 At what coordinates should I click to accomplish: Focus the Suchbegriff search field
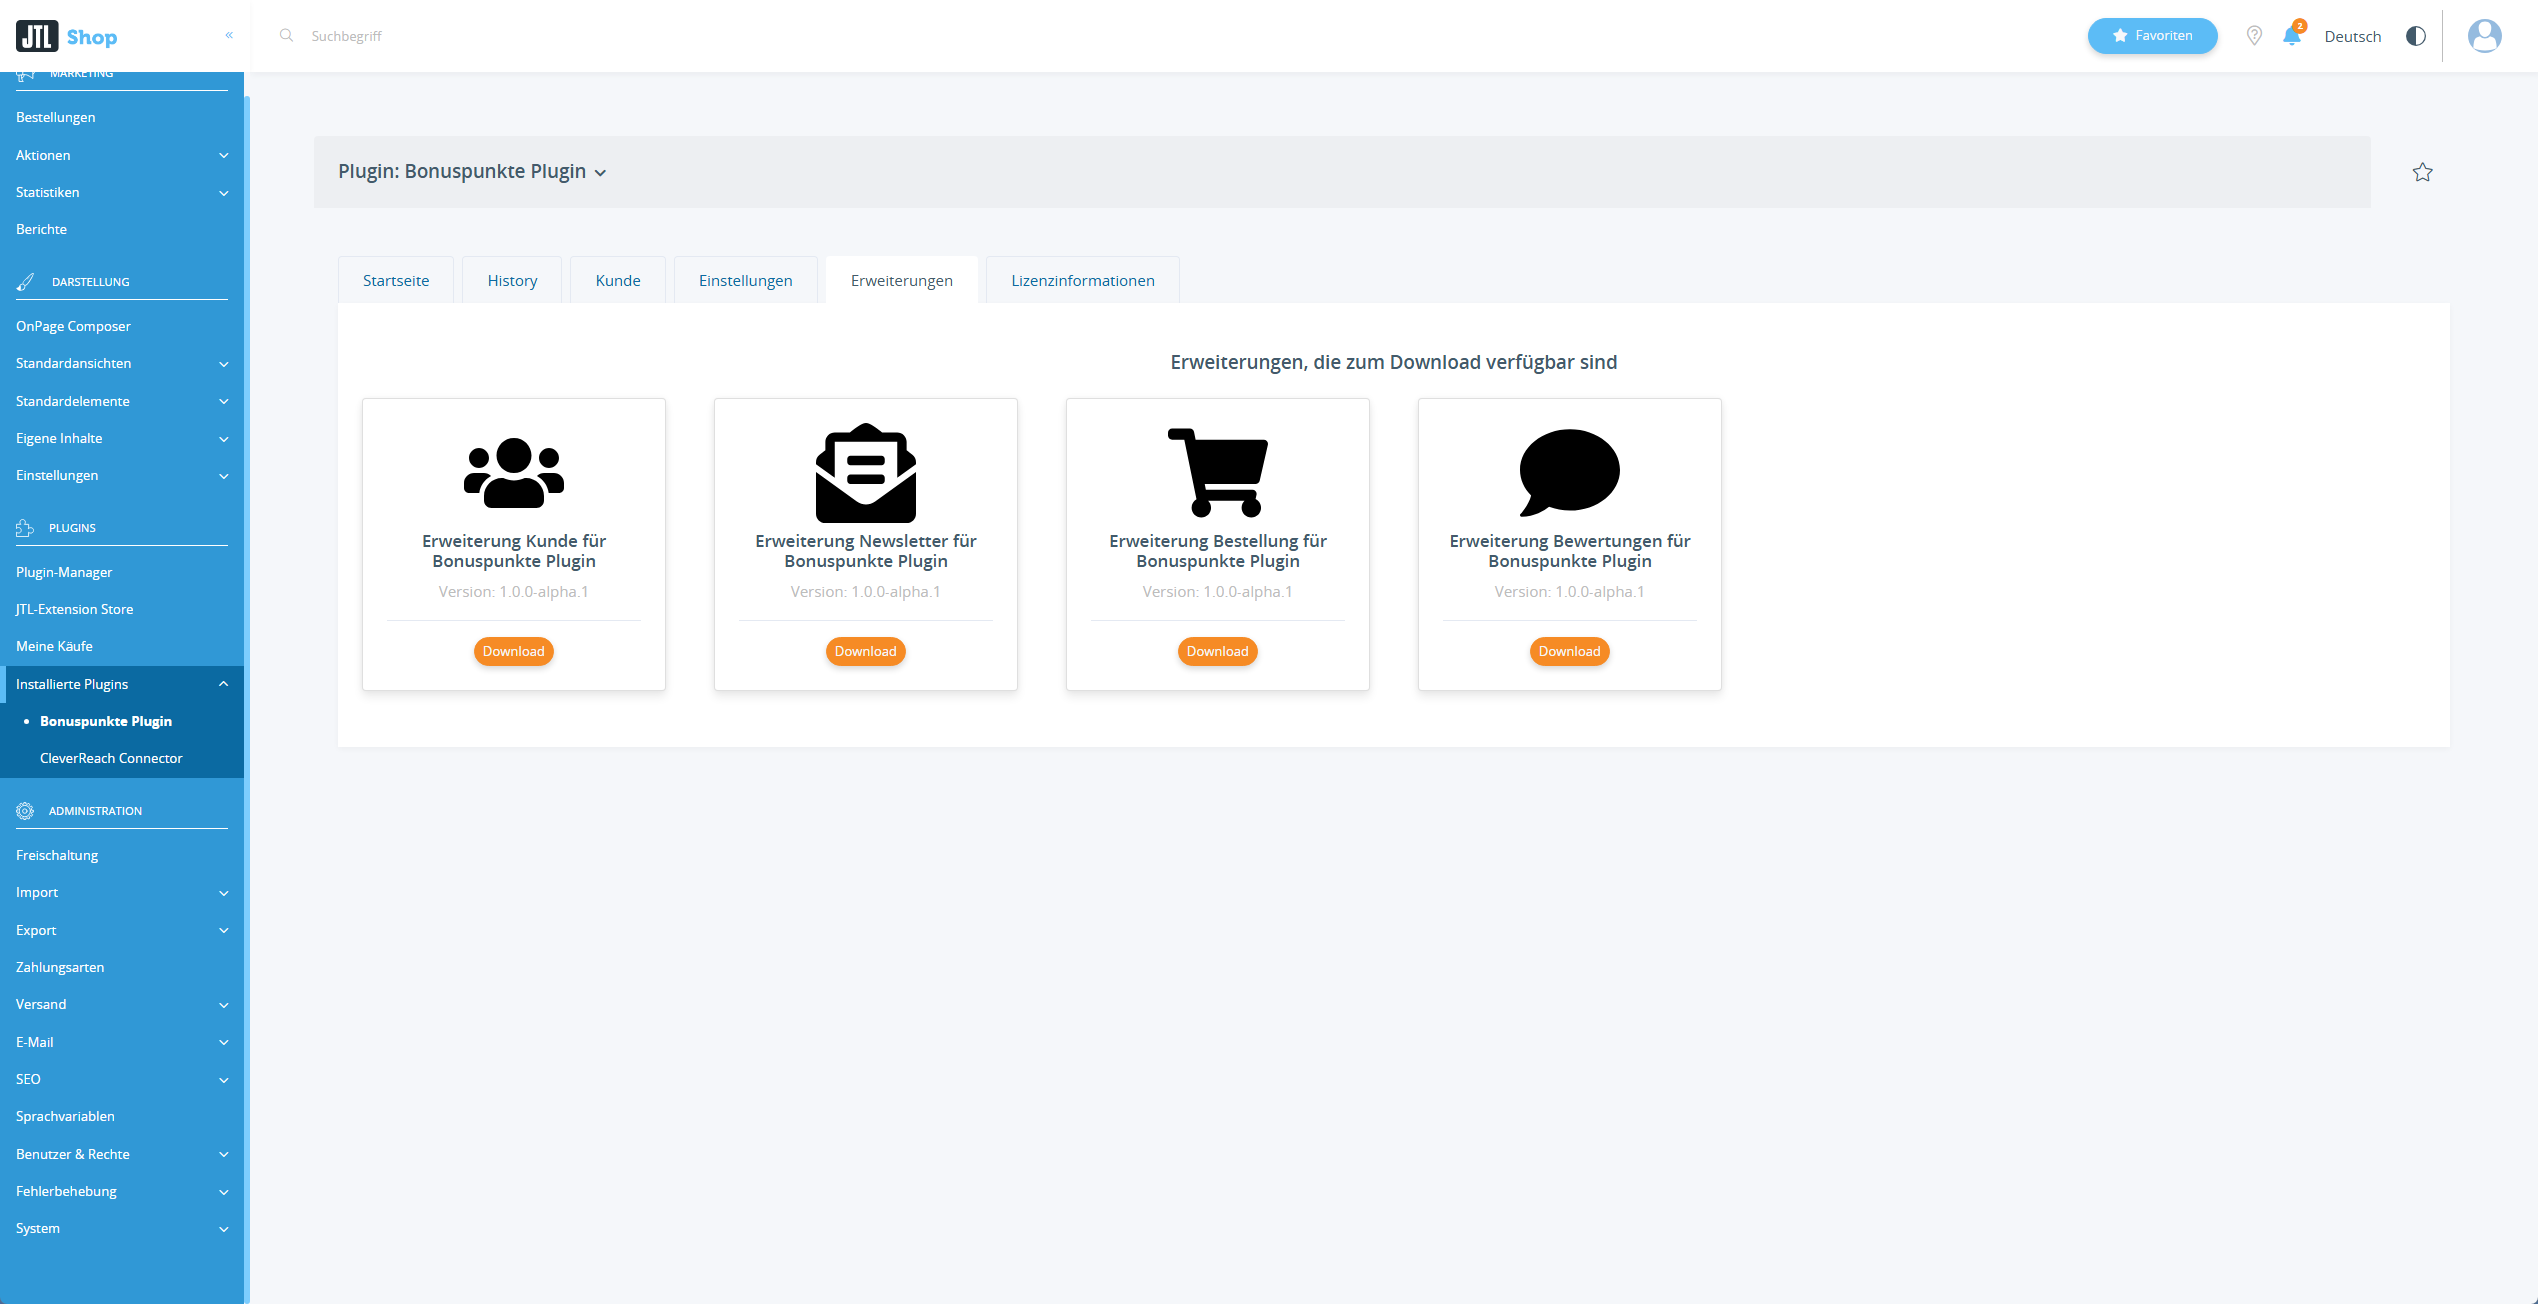click(345, 36)
